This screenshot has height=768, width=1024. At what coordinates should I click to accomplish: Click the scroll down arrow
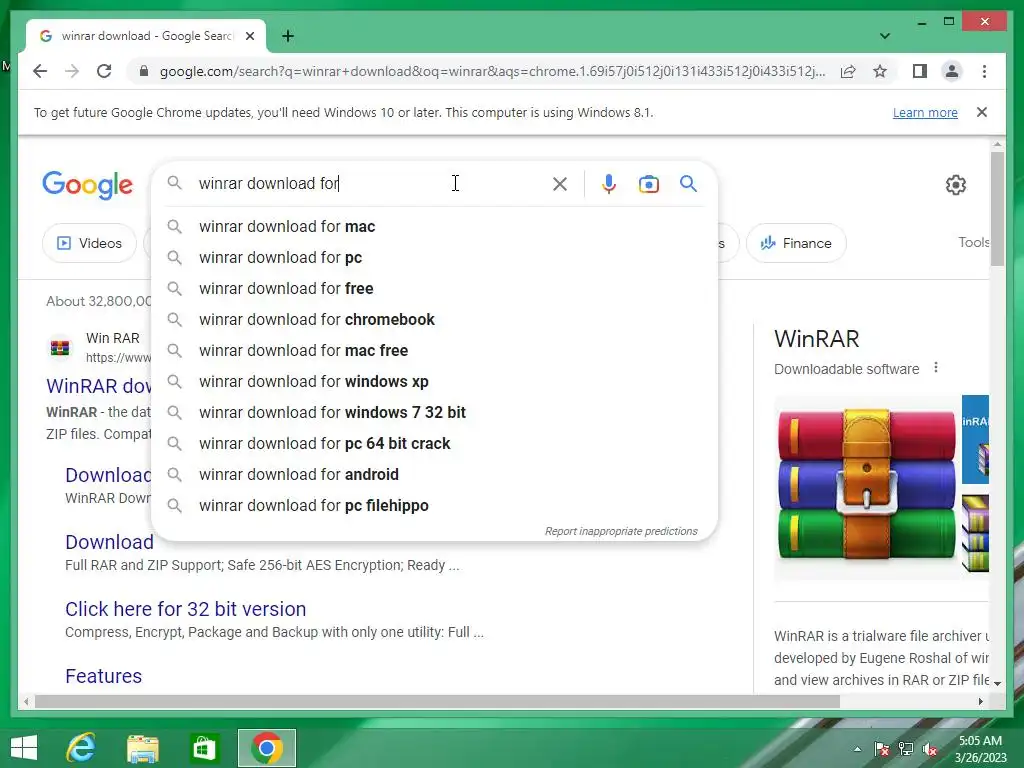point(997,682)
